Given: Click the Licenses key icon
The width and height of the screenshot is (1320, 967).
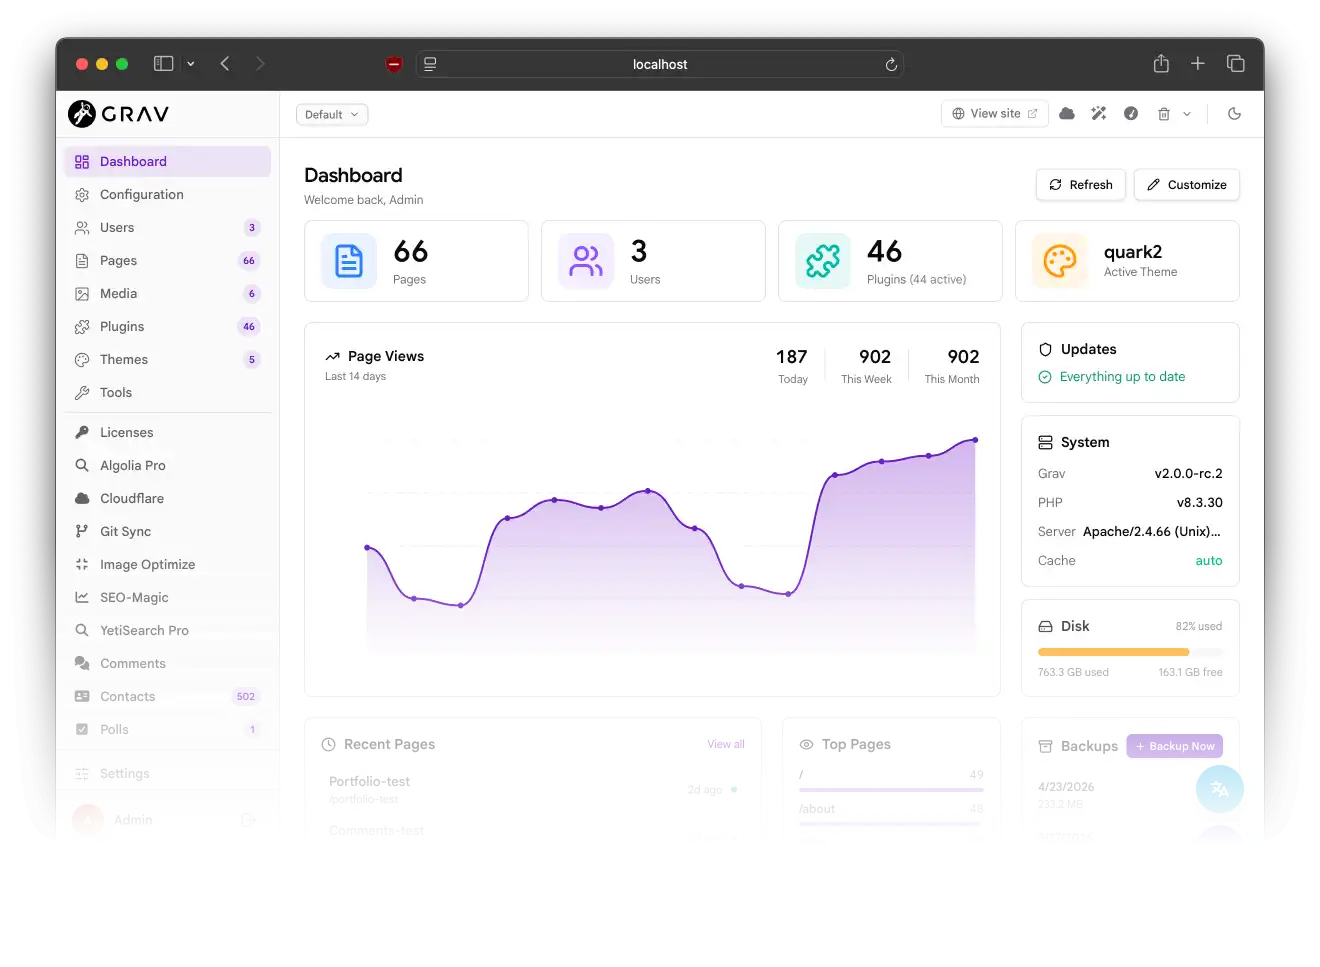Looking at the screenshot, I should click(x=82, y=433).
